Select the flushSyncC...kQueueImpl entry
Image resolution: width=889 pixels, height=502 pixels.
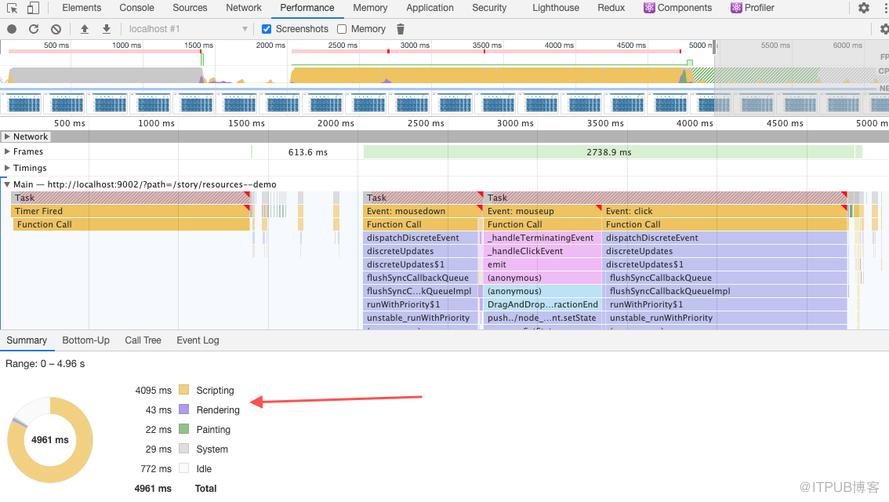pos(422,291)
